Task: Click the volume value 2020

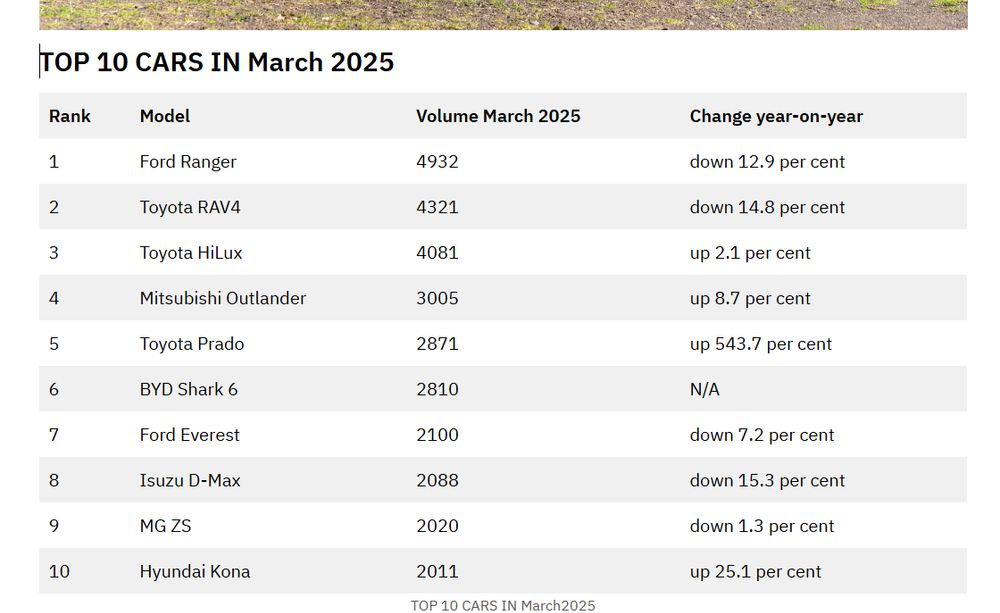Action: pos(437,526)
